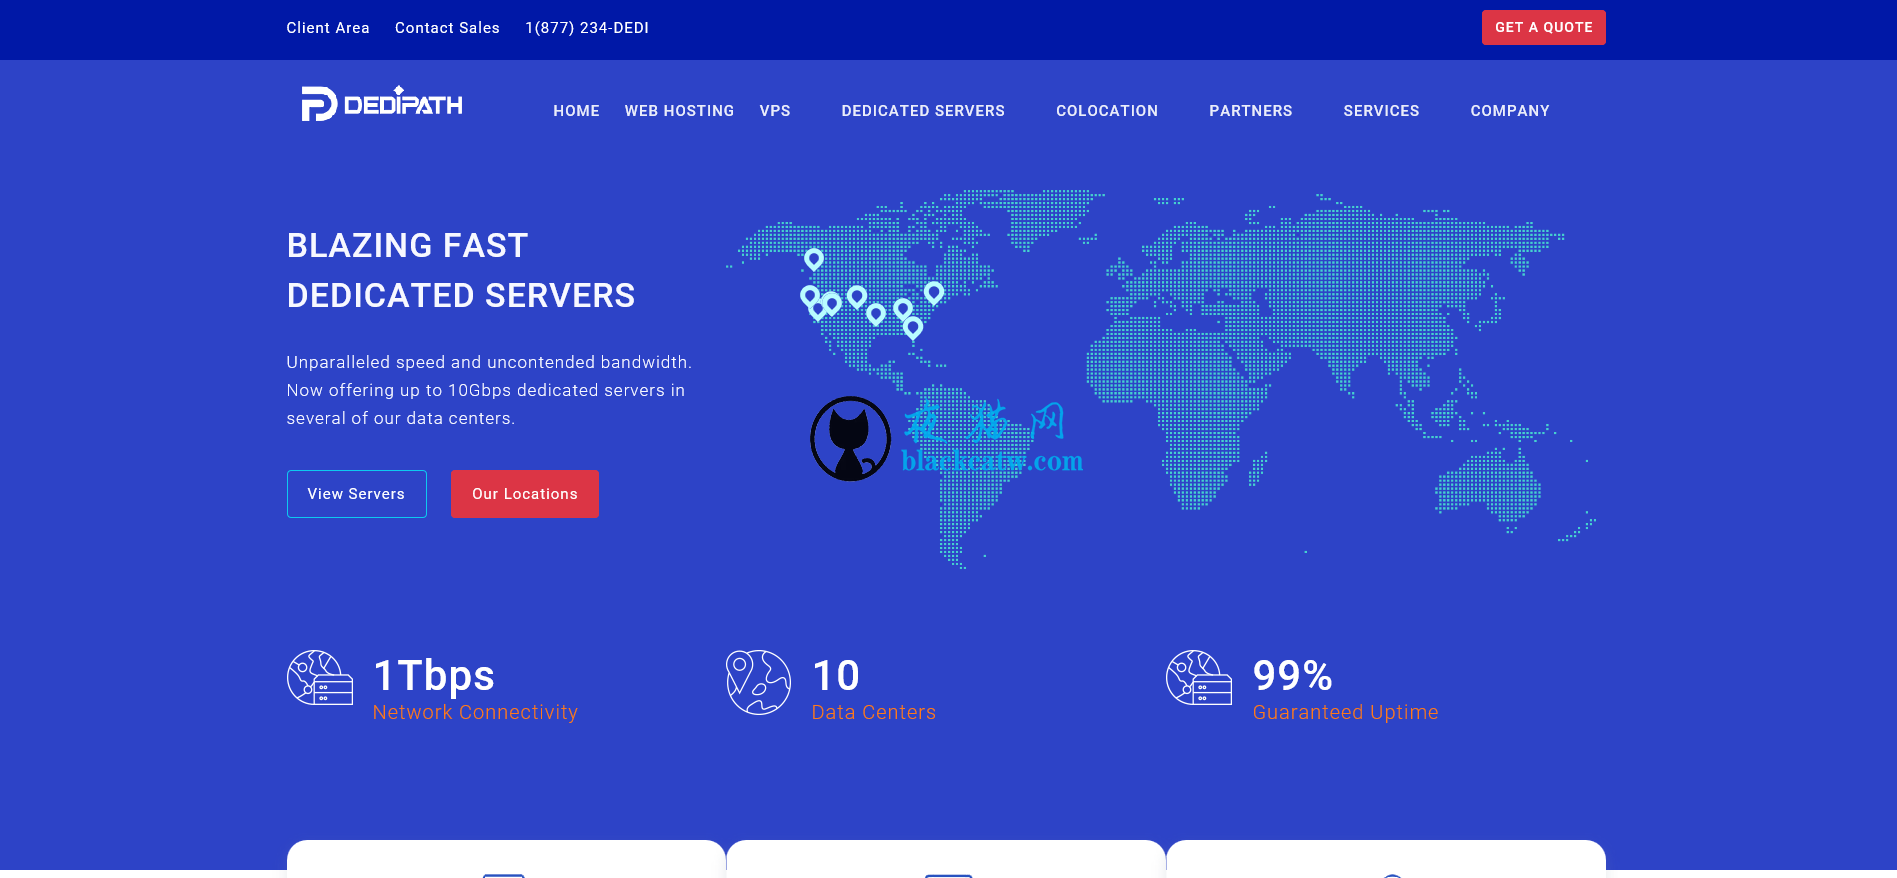
Task: Open the WEB HOSTING menu
Action: pyautogui.click(x=679, y=111)
